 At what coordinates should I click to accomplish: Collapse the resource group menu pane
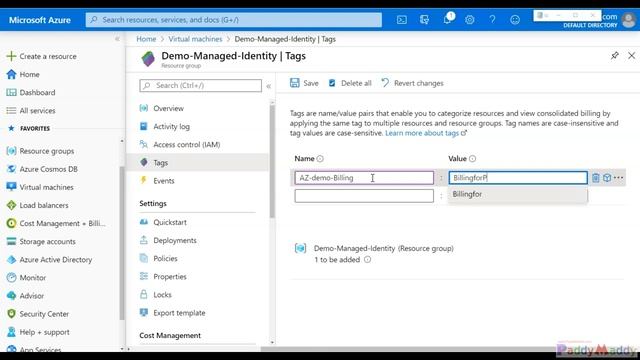pos(269,86)
